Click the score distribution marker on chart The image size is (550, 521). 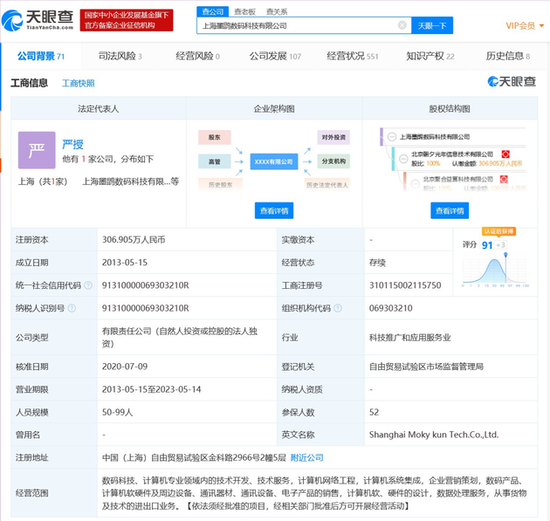(x=505, y=255)
